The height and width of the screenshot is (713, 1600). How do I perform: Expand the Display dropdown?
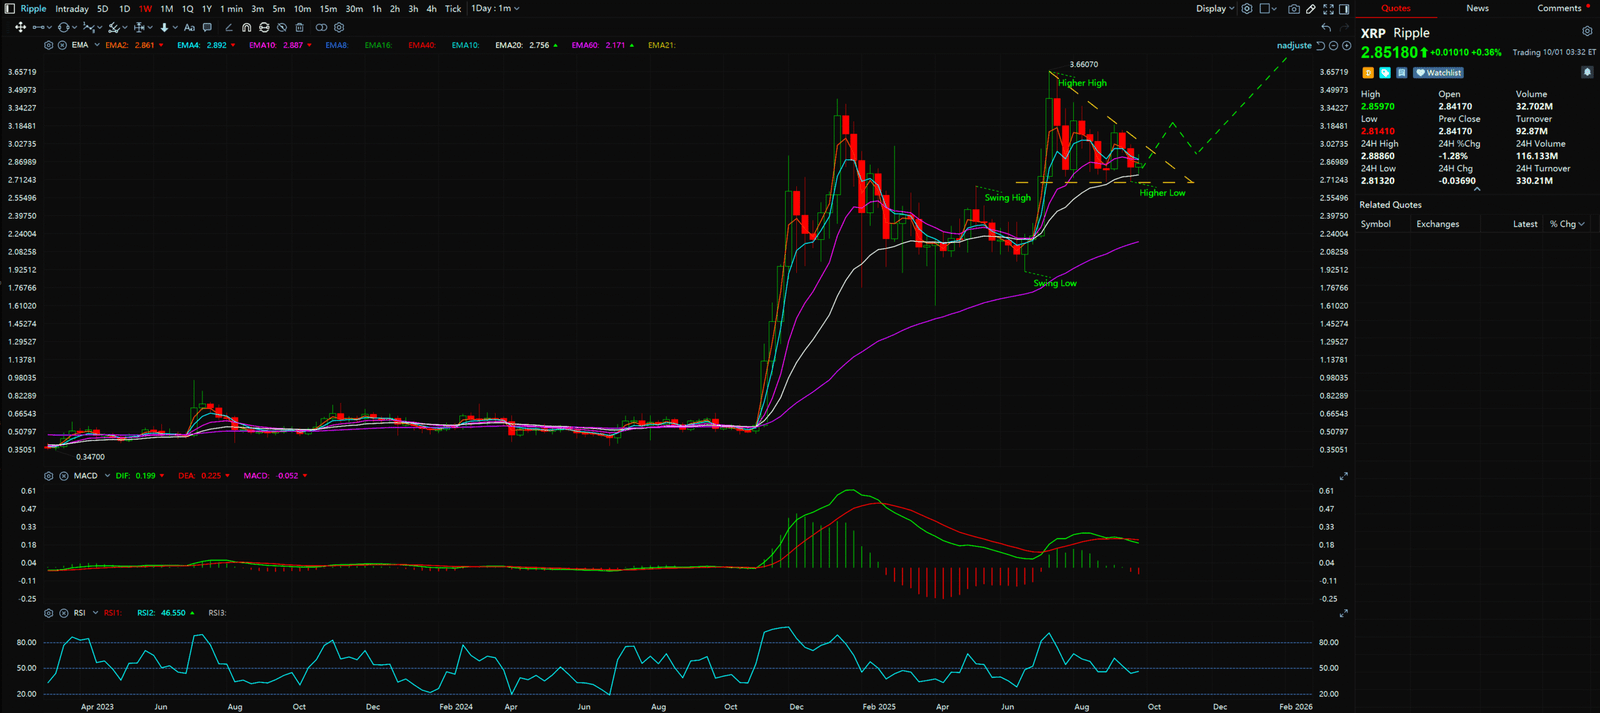click(x=1215, y=9)
